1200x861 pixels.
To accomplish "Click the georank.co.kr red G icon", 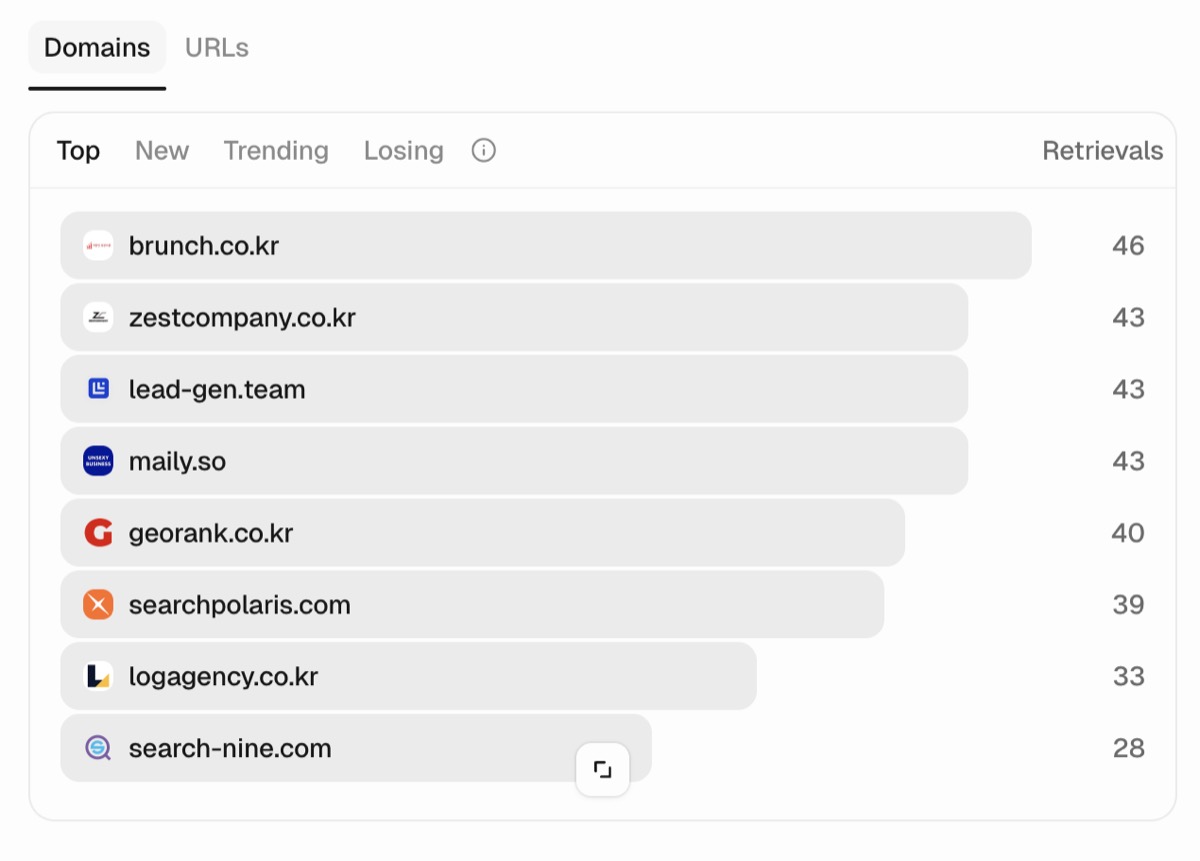I will tap(98, 533).
